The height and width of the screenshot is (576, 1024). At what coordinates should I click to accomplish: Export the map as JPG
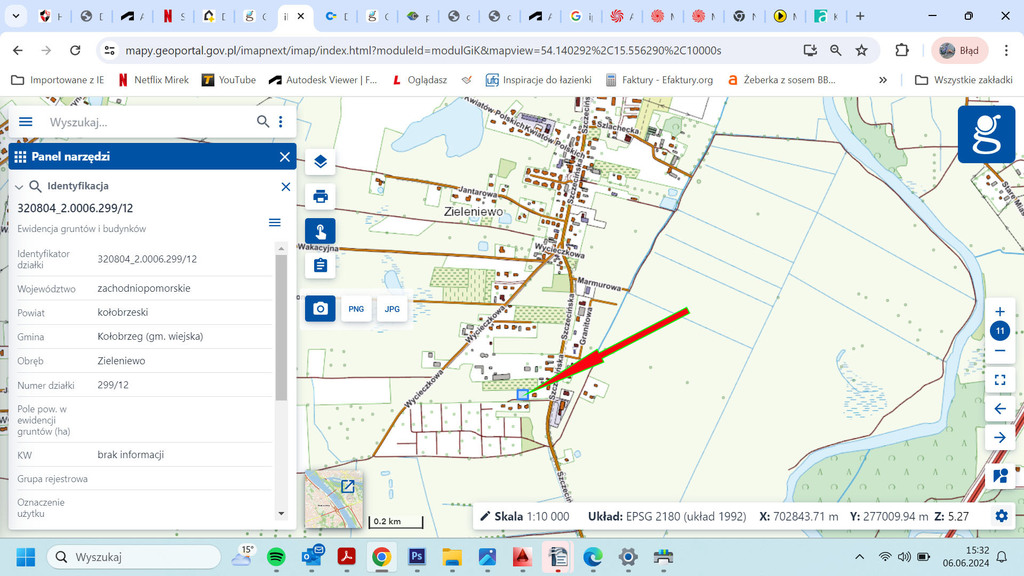click(x=392, y=309)
